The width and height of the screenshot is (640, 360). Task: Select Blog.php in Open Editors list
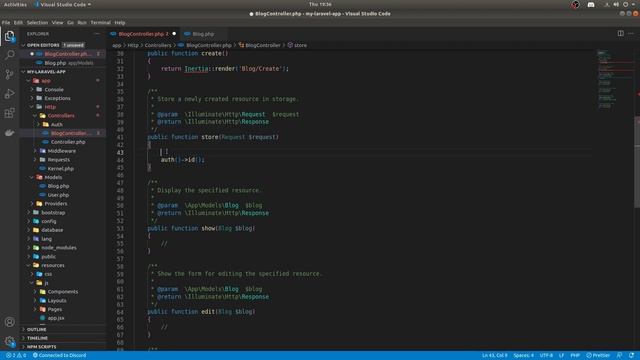61,63
